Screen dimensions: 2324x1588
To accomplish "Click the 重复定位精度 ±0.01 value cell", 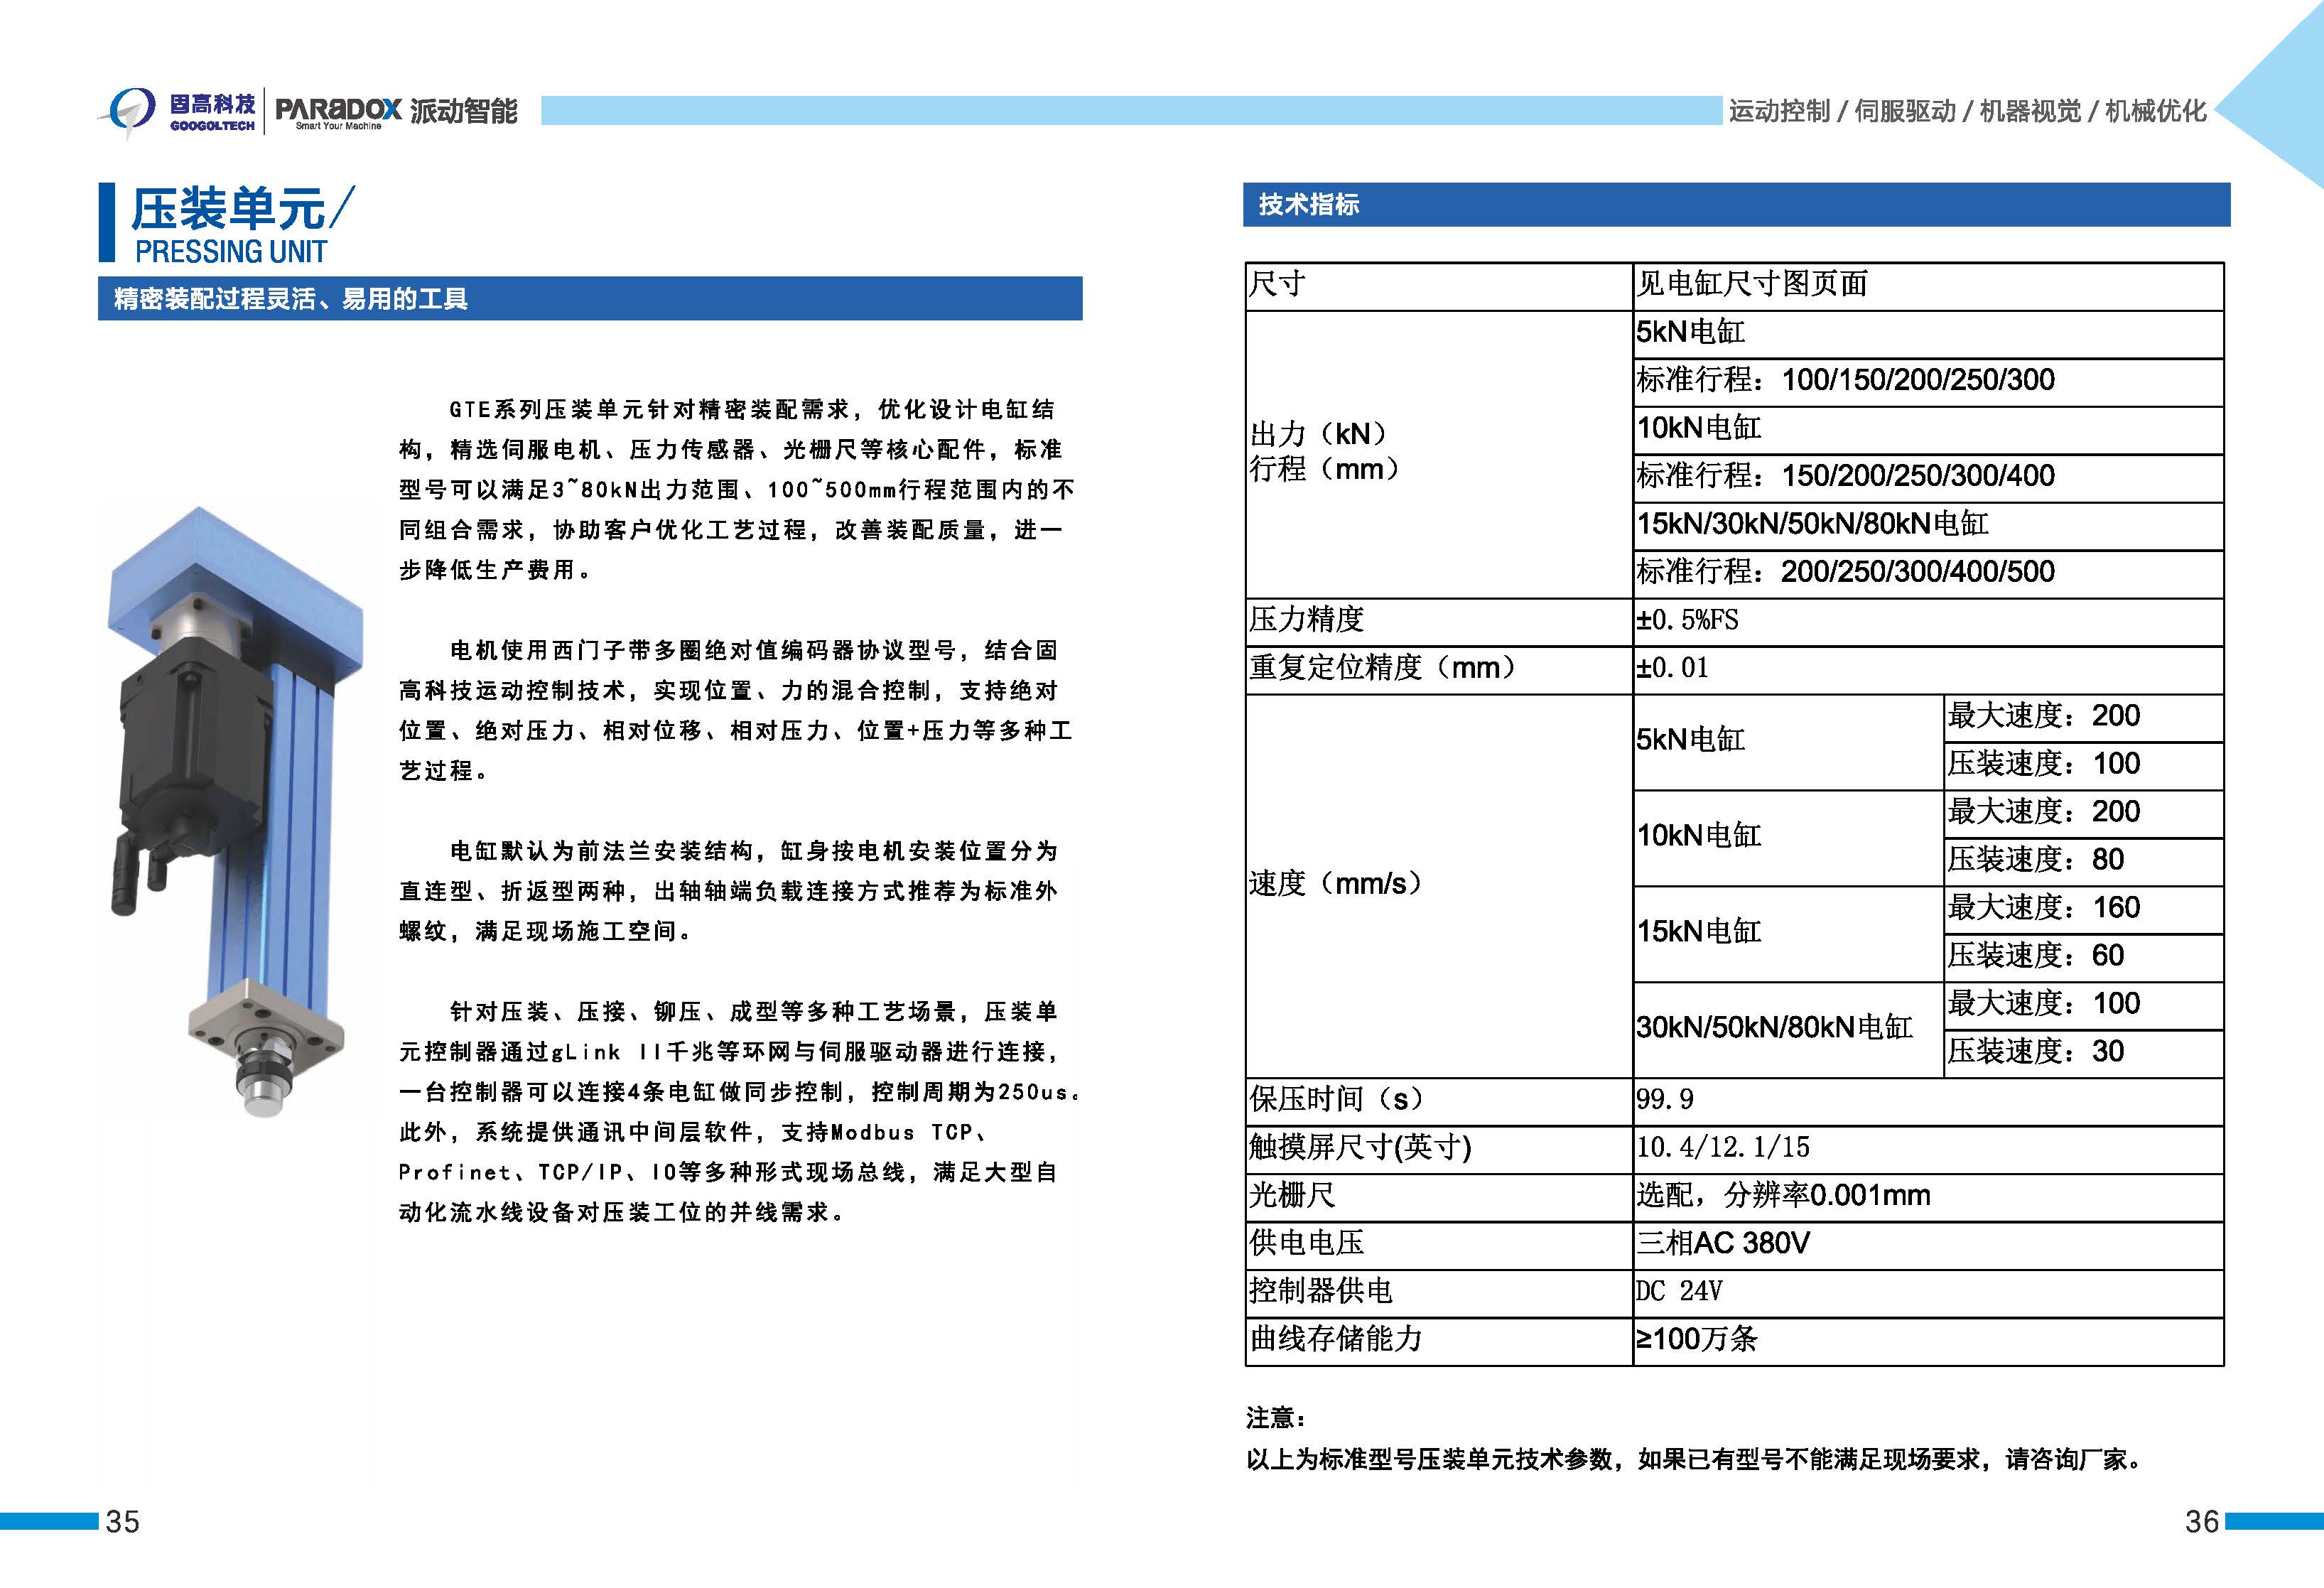I will [x=1673, y=668].
